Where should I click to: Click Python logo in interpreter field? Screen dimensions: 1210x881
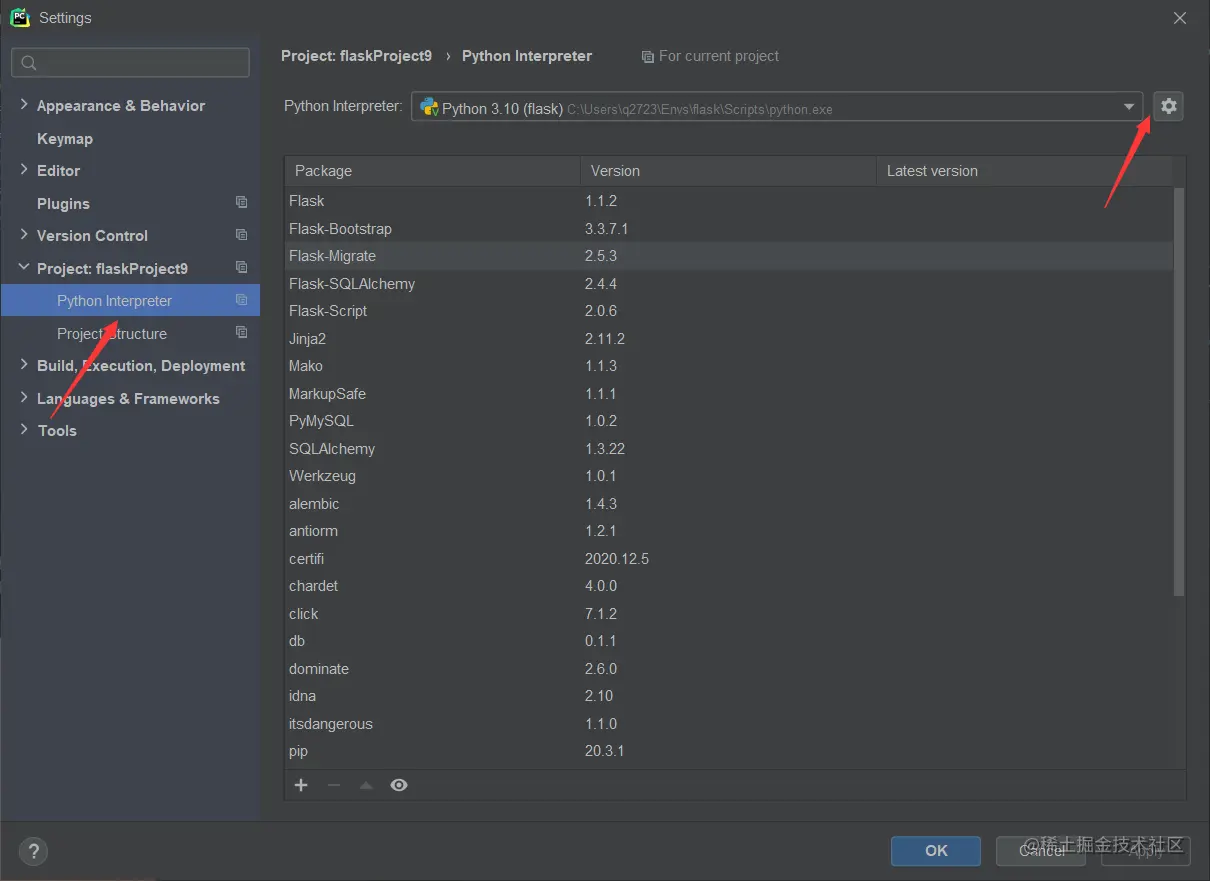(x=429, y=107)
